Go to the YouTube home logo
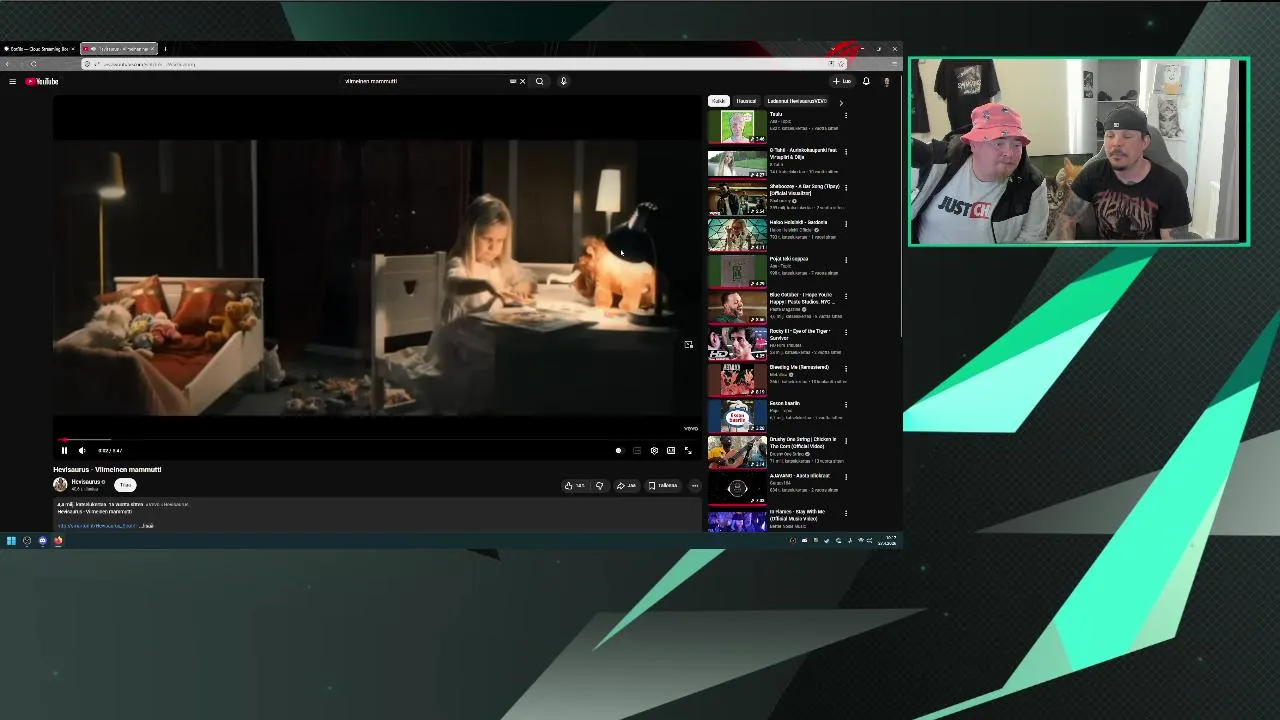 click(x=42, y=81)
